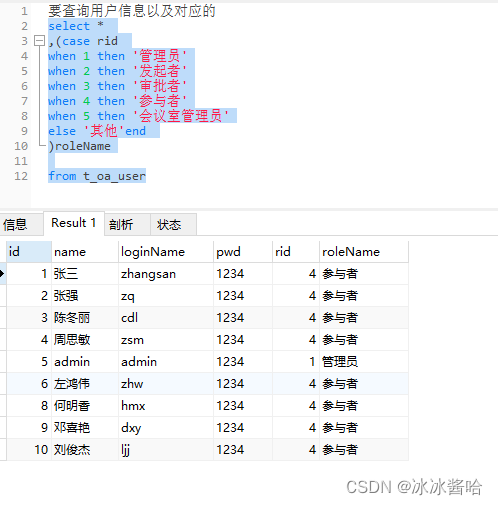Place cursor in the comment on line 1
The width and height of the screenshot is (498, 505).
click(132, 11)
